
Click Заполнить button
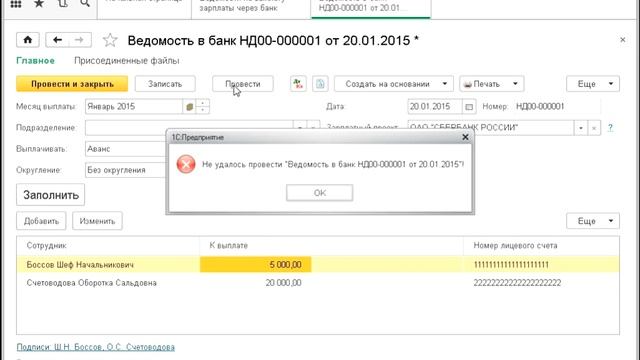tap(51, 195)
